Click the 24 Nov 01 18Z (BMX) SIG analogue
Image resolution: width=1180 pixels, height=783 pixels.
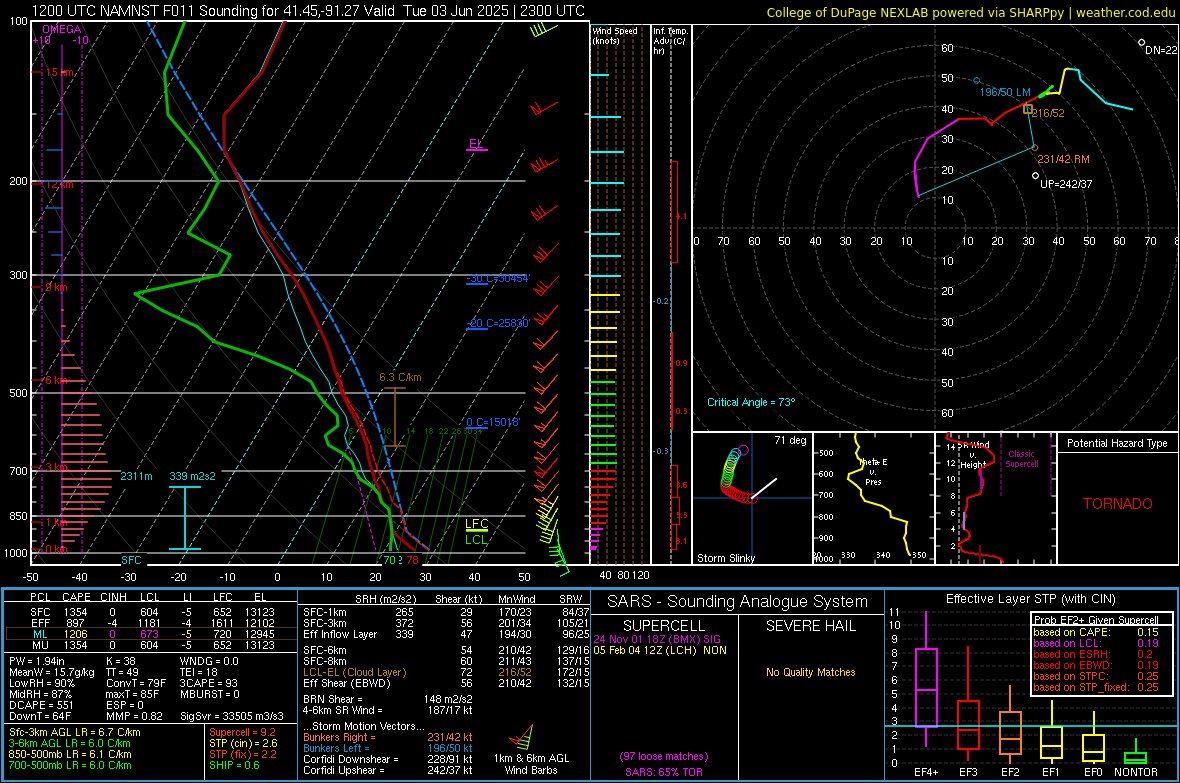657,639
